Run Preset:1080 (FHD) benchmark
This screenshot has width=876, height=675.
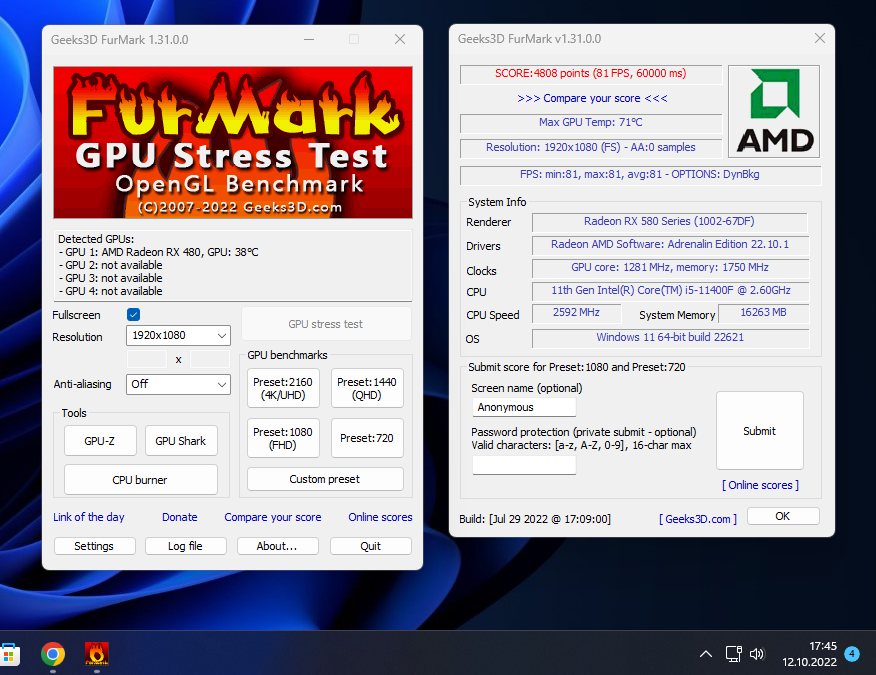[283, 438]
